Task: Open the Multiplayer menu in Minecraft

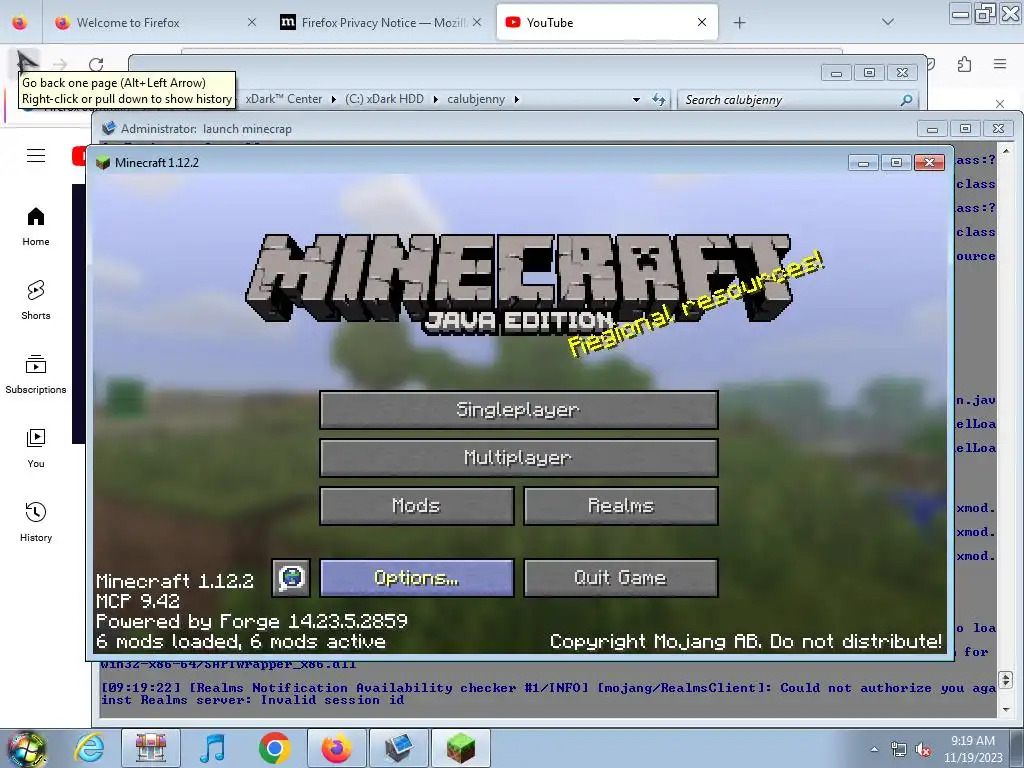Action: [x=519, y=457]
